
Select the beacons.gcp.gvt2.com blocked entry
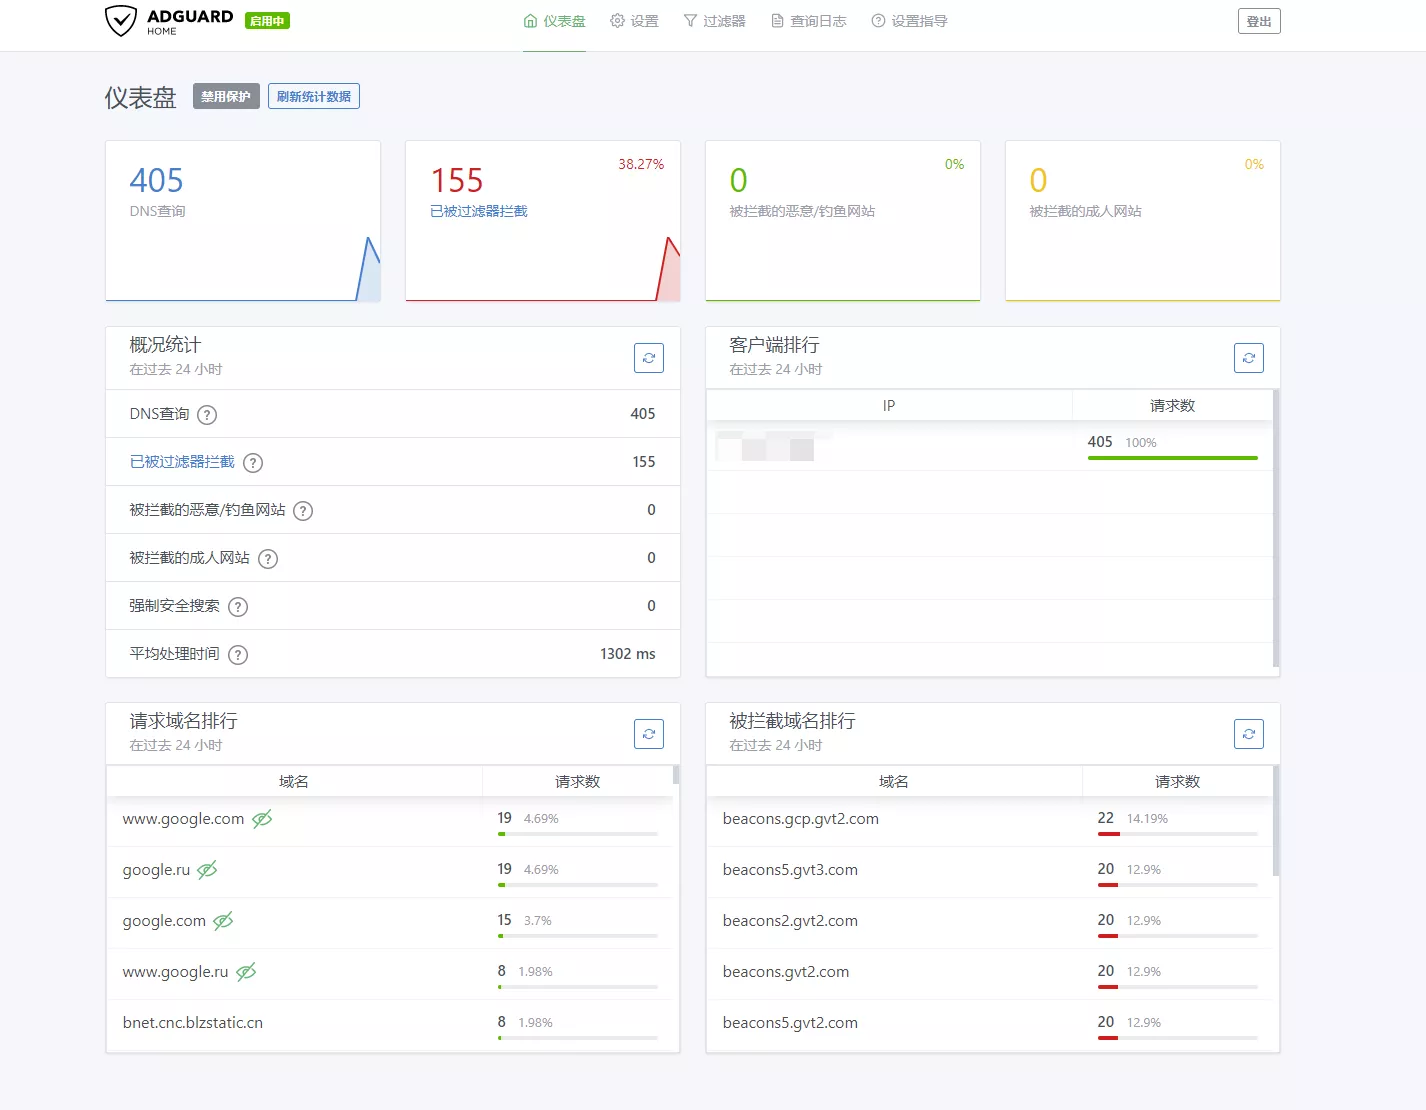click(801, 819)
